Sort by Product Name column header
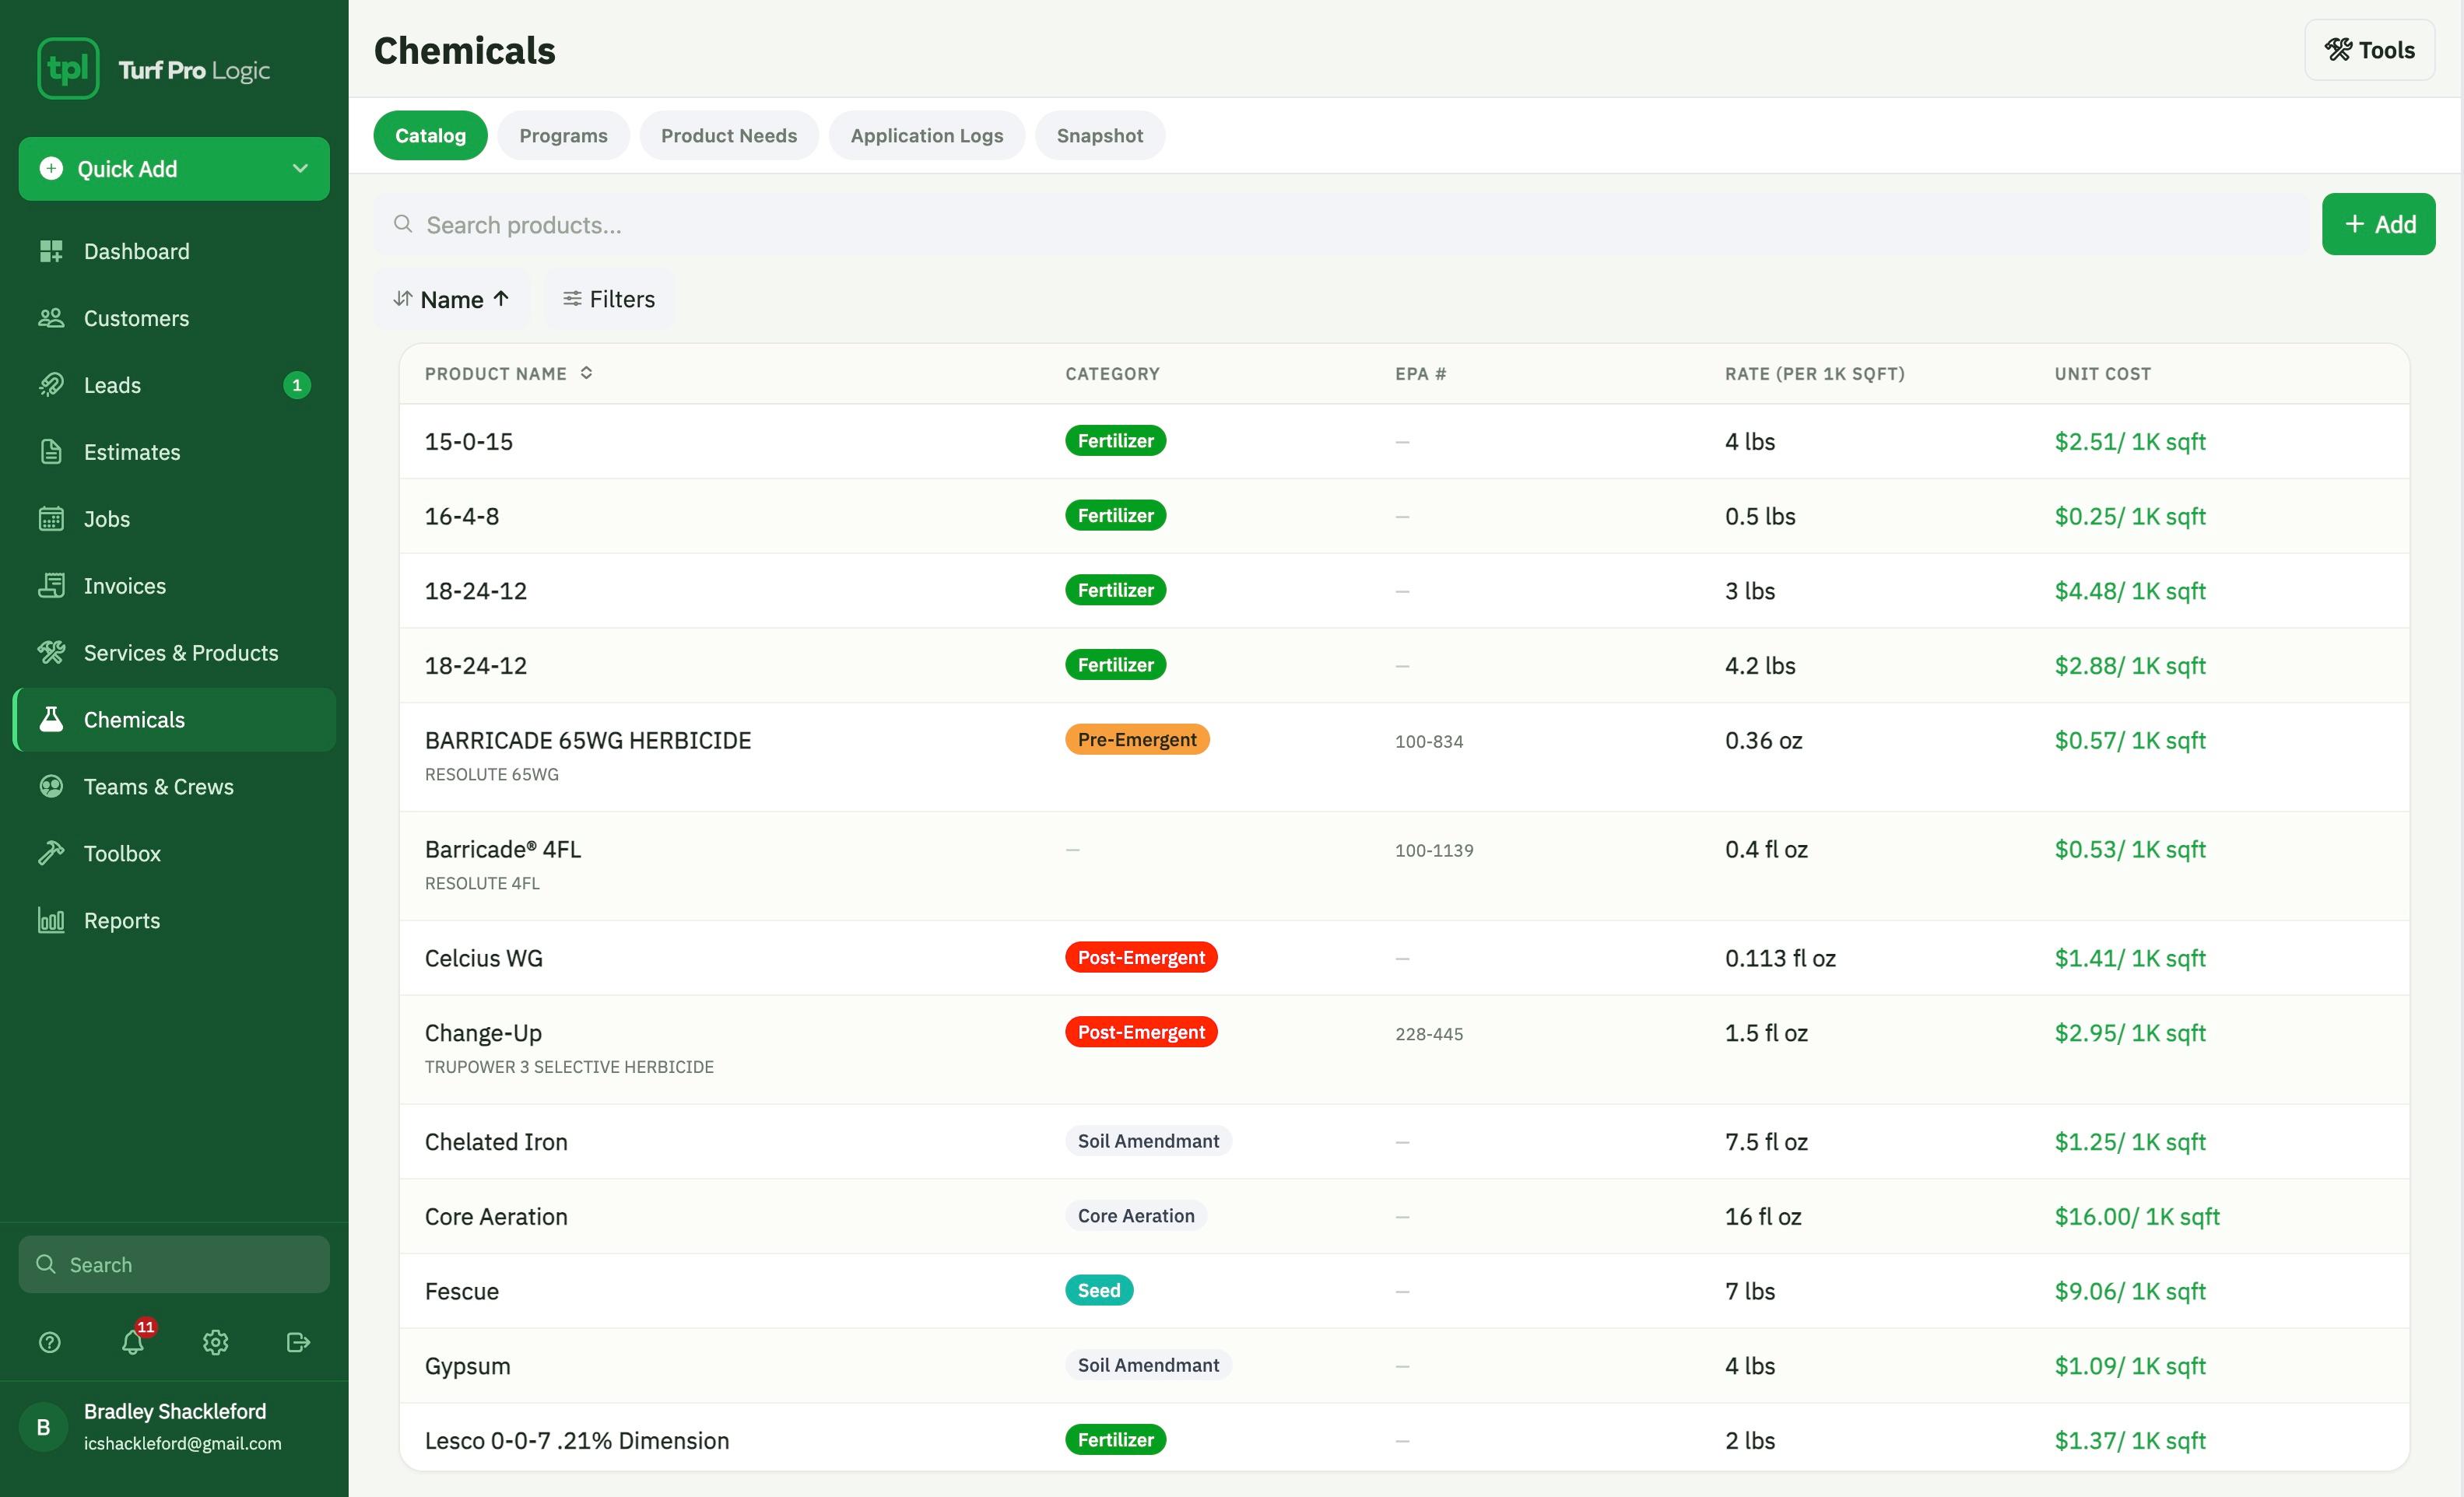This screenshot has width=2464, height=1497. coord(508,373)
